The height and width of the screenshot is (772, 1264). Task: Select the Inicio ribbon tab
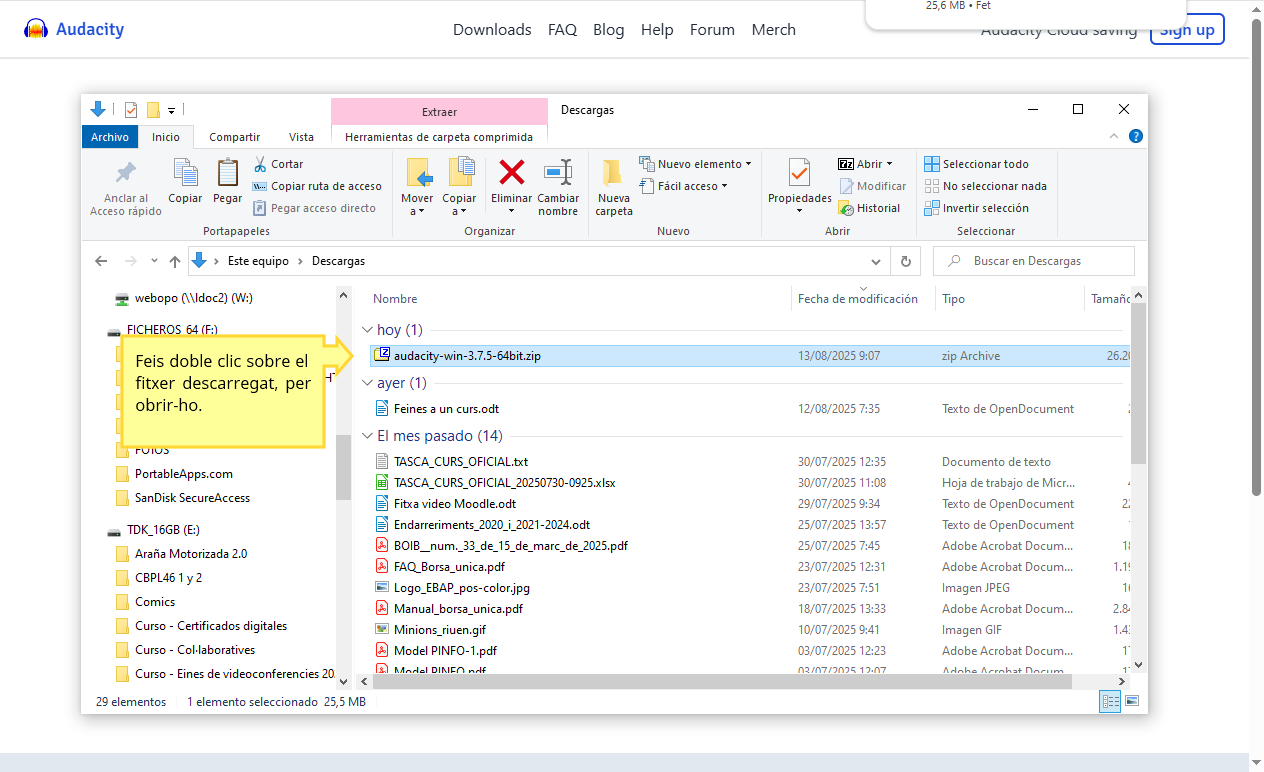(x=166, y=137)
